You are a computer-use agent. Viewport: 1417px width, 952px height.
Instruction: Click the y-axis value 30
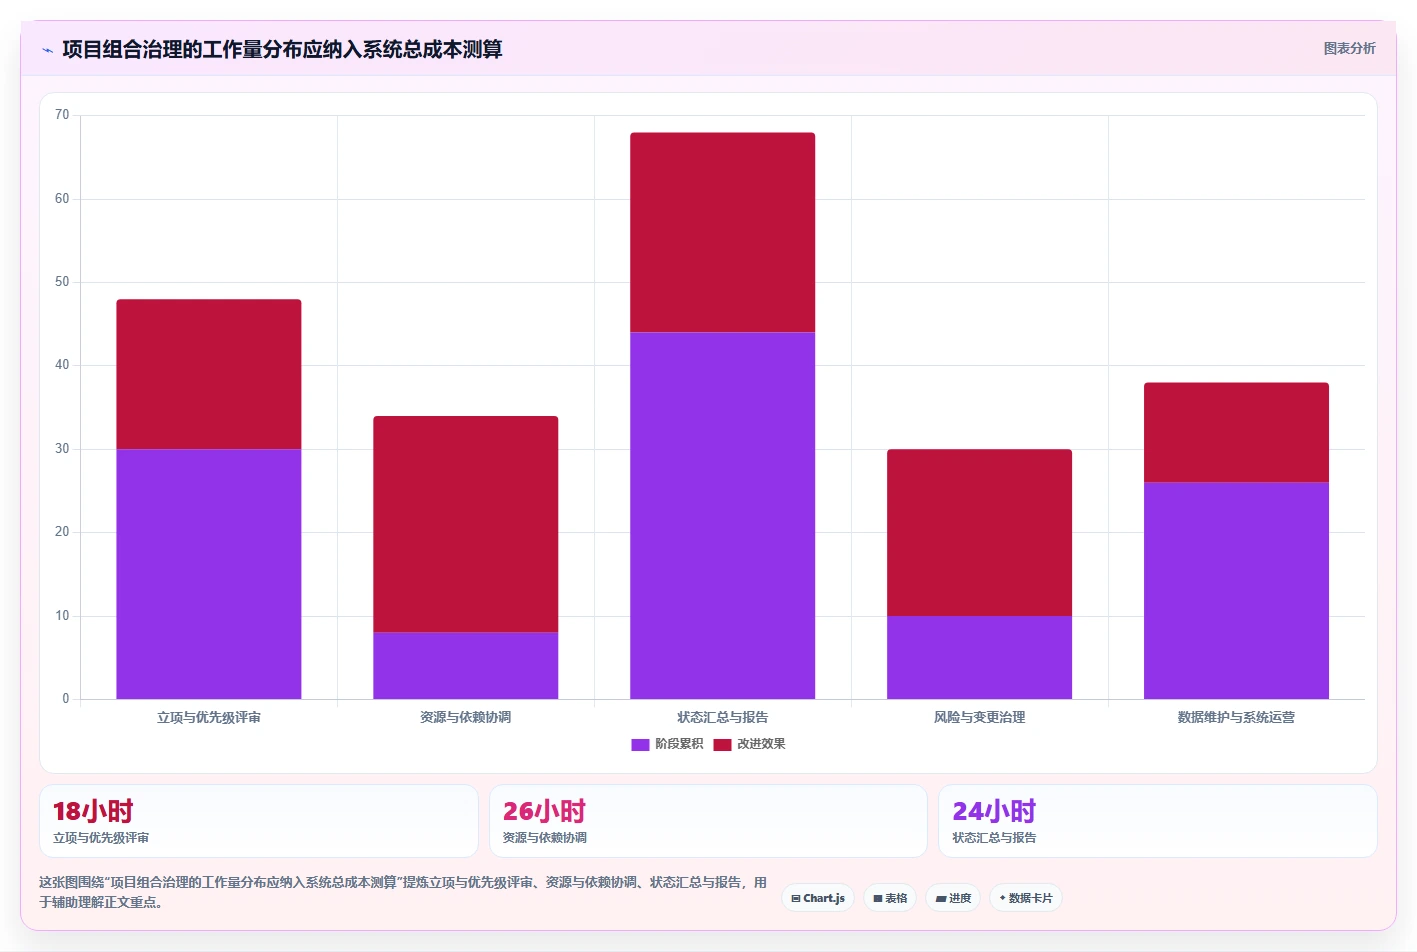pyautogui.click(x=62, y=449)
